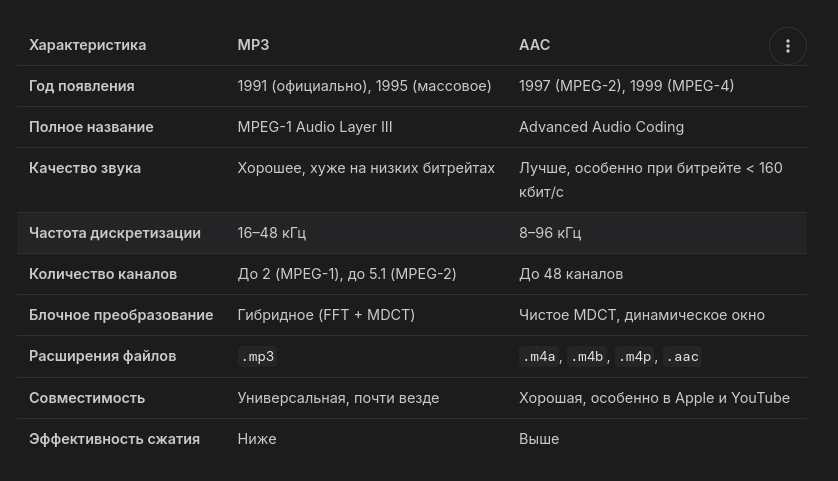The height and width of the screenshot is (481, 838).
Task: Select the .aac extension code chip
Action: [682, 357]
